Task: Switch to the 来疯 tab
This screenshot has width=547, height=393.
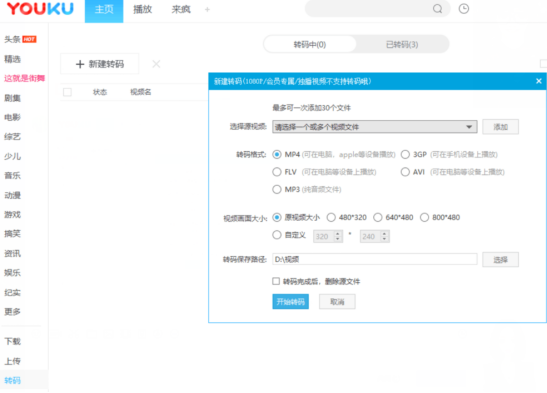Action: [181, 9]
